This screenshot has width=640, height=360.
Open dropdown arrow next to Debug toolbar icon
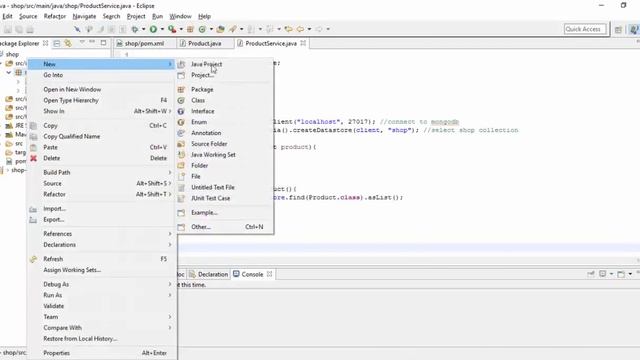tap(143, 29)
